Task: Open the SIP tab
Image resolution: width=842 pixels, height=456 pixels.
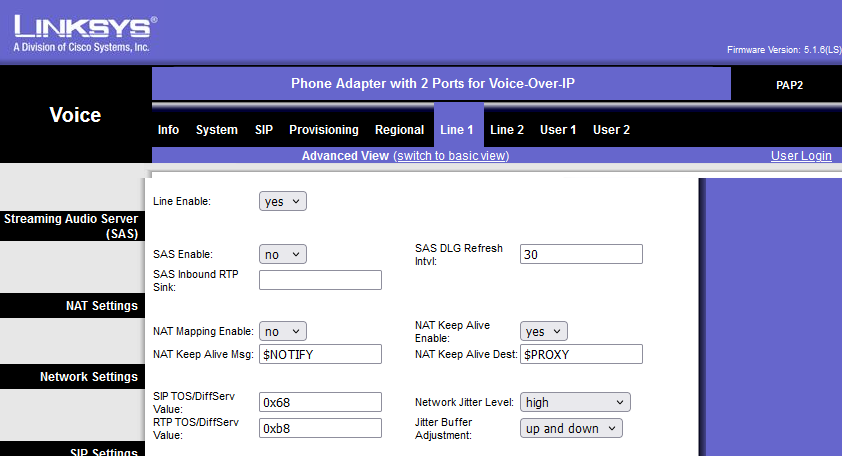Action: pos(263,130)
